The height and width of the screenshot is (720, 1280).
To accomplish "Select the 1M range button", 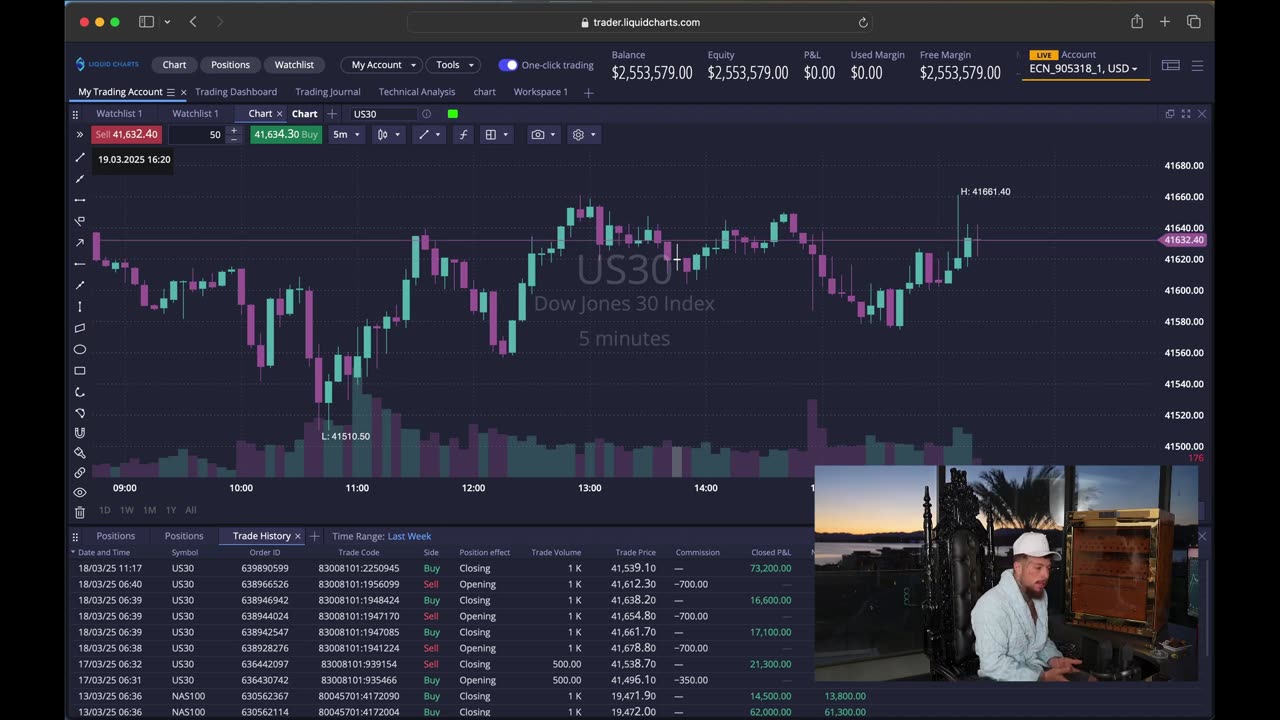I will (149, 510).
